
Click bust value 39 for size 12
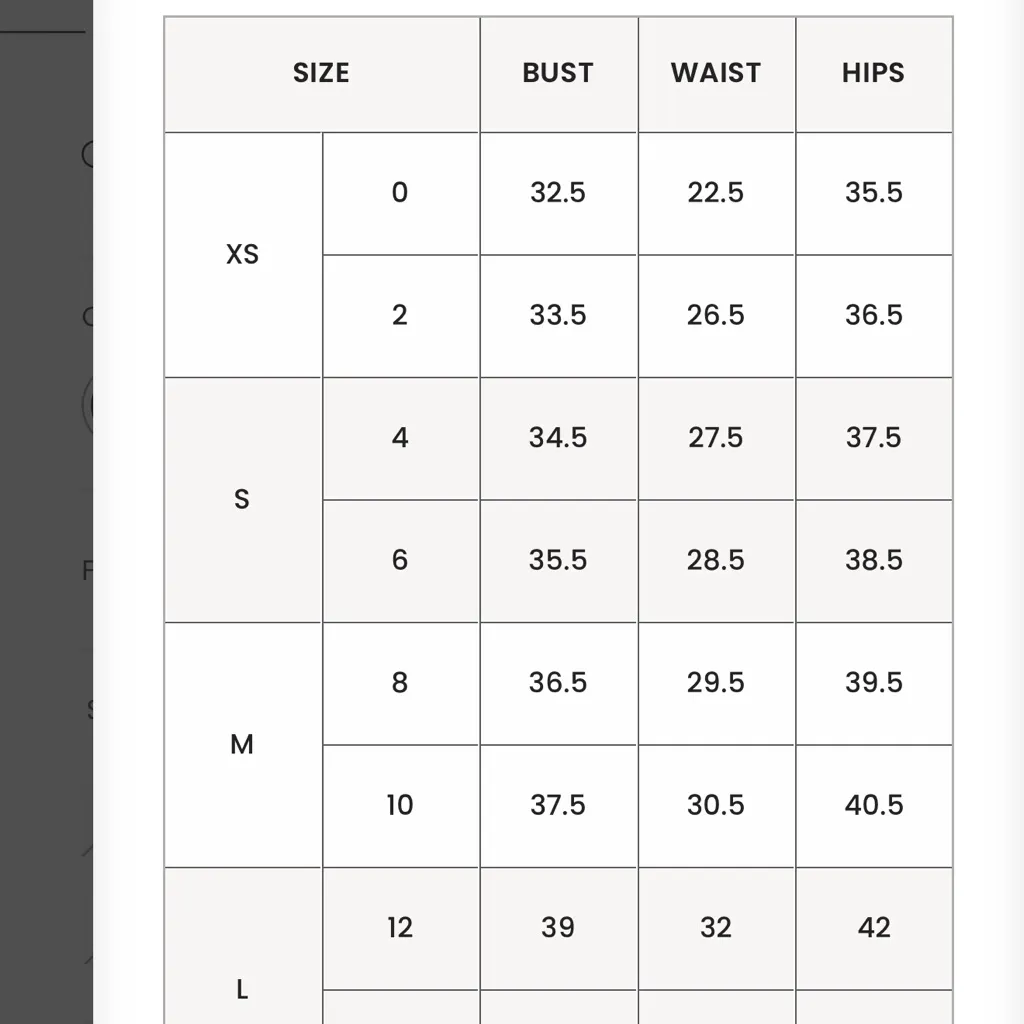[x=558, y=928]
